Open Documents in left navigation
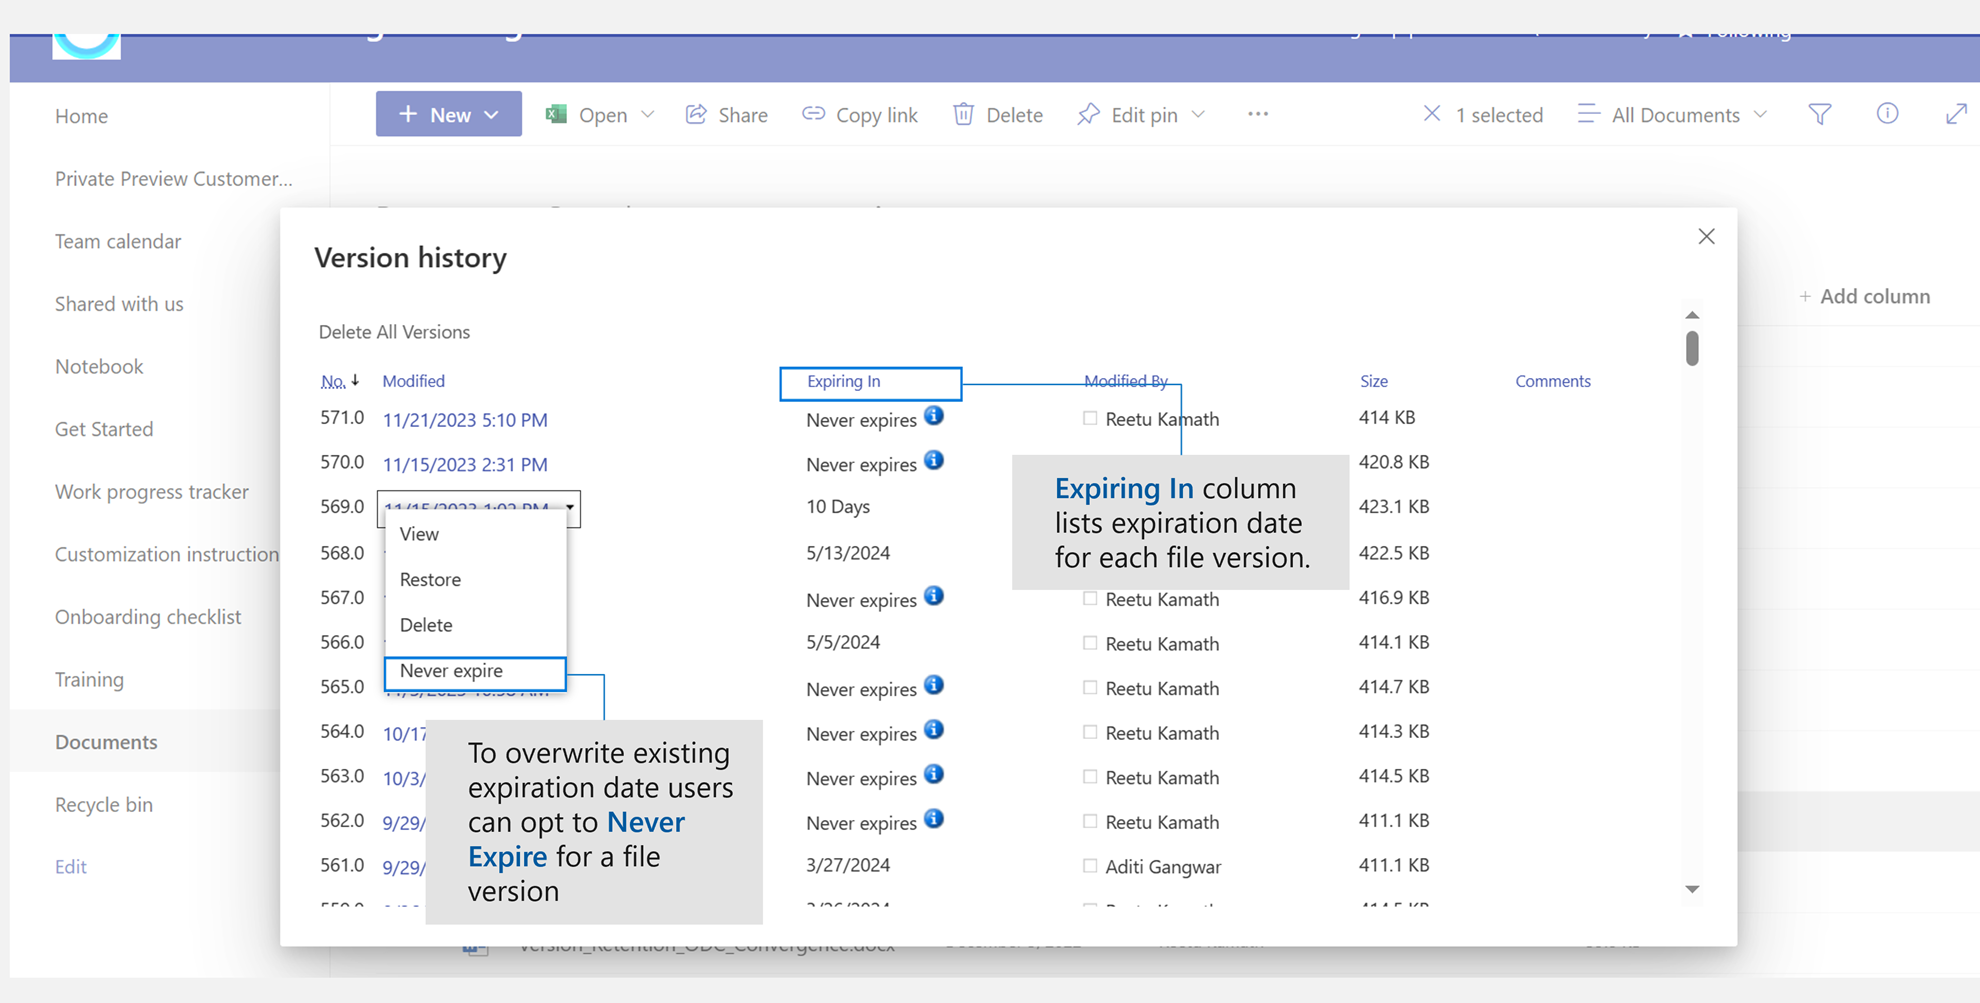The image size is (1980, 1003). tap(106, 742)
